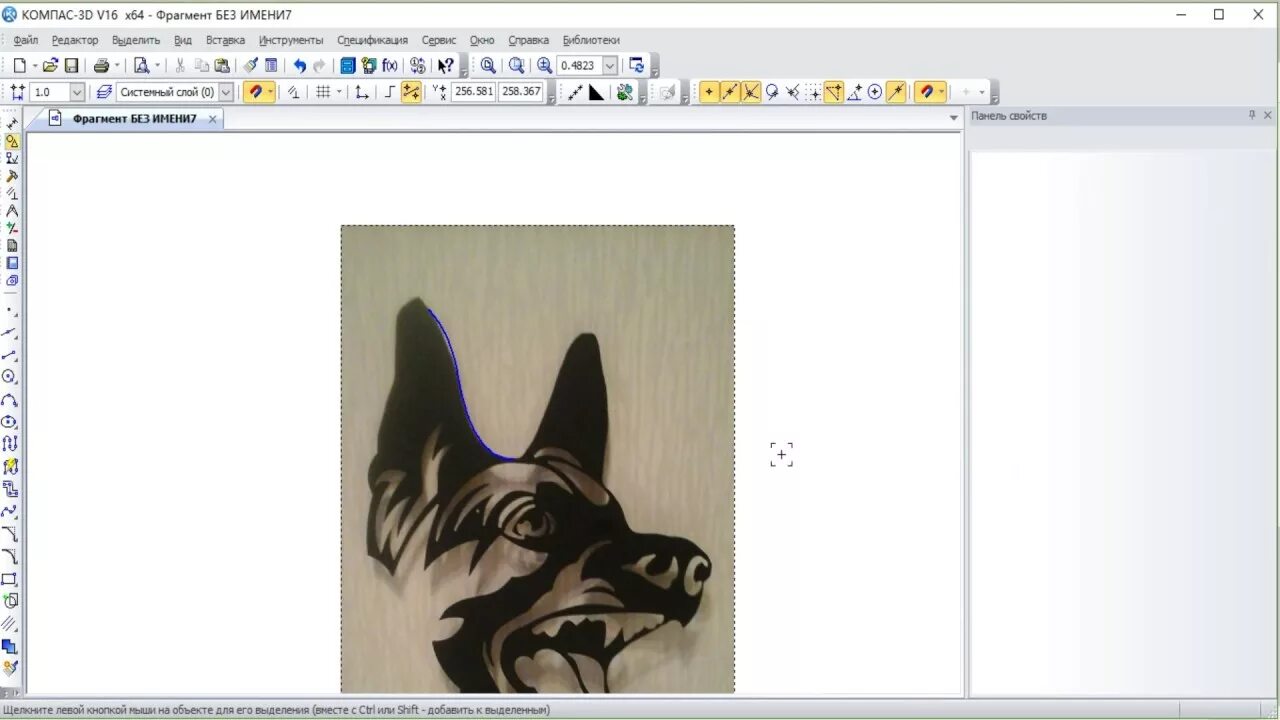Toggle Alignment snap
The image size is (1280, 720).
point(834,92)
